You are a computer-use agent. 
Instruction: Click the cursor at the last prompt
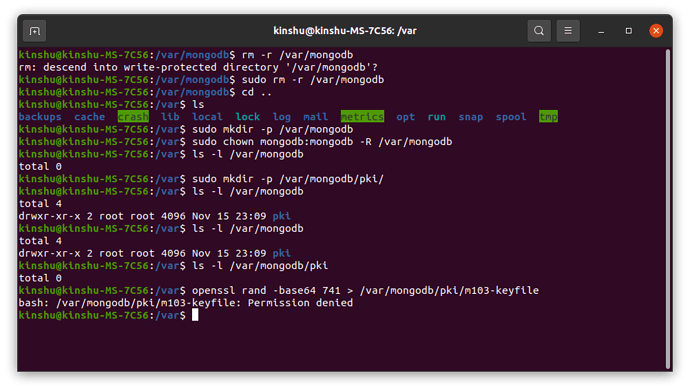click(195, 315)
